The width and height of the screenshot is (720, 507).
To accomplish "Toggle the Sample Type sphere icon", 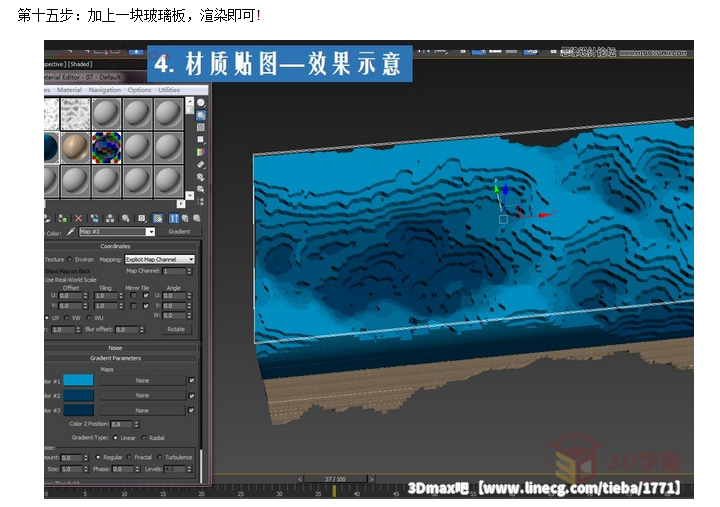I will point(201,103).
